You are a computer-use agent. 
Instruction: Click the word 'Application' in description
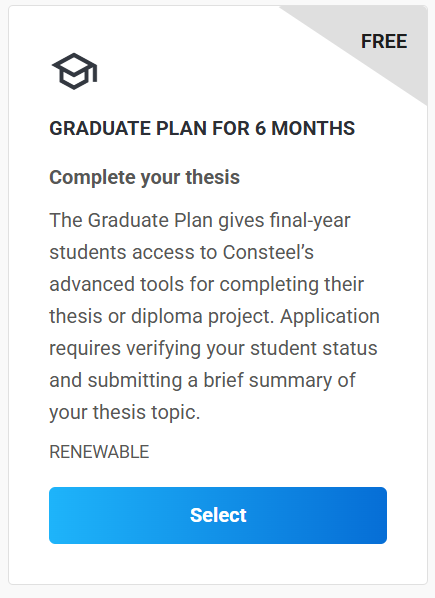pos(330,317)
